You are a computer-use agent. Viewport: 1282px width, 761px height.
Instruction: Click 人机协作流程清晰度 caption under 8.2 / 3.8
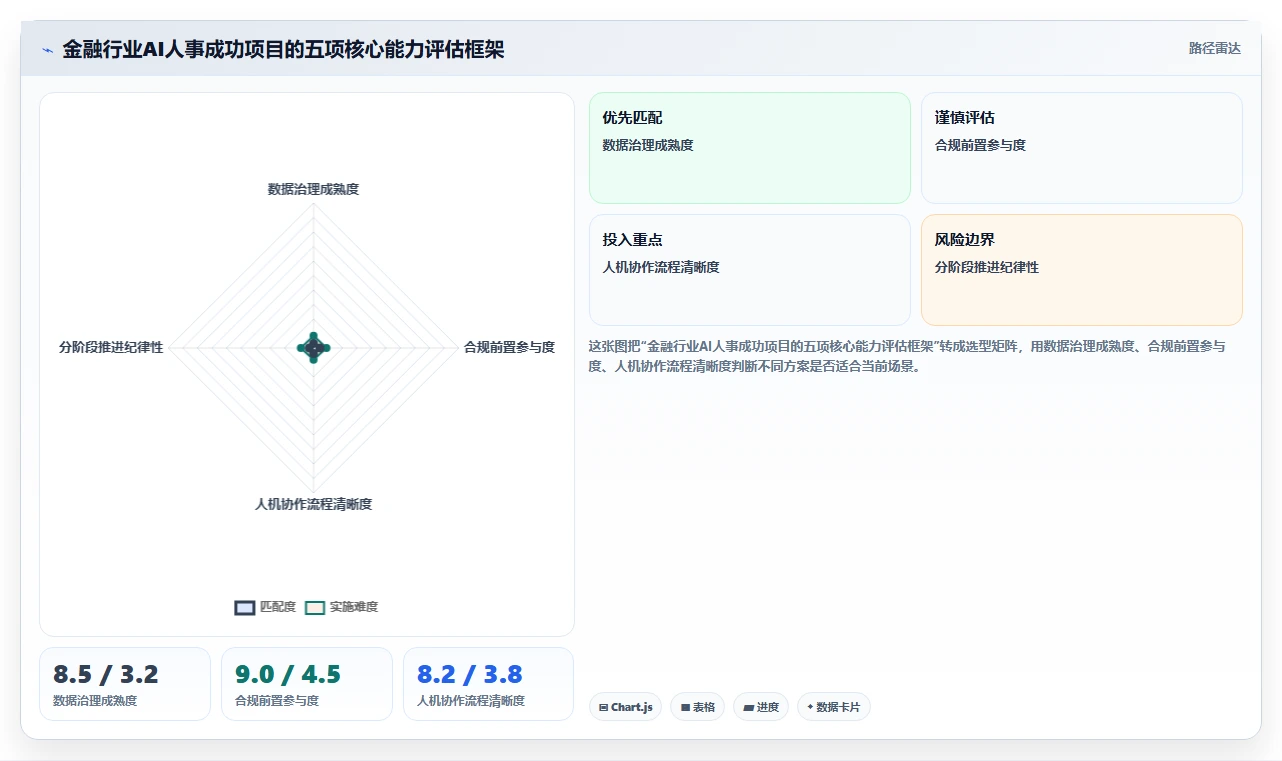pos(471,701)
